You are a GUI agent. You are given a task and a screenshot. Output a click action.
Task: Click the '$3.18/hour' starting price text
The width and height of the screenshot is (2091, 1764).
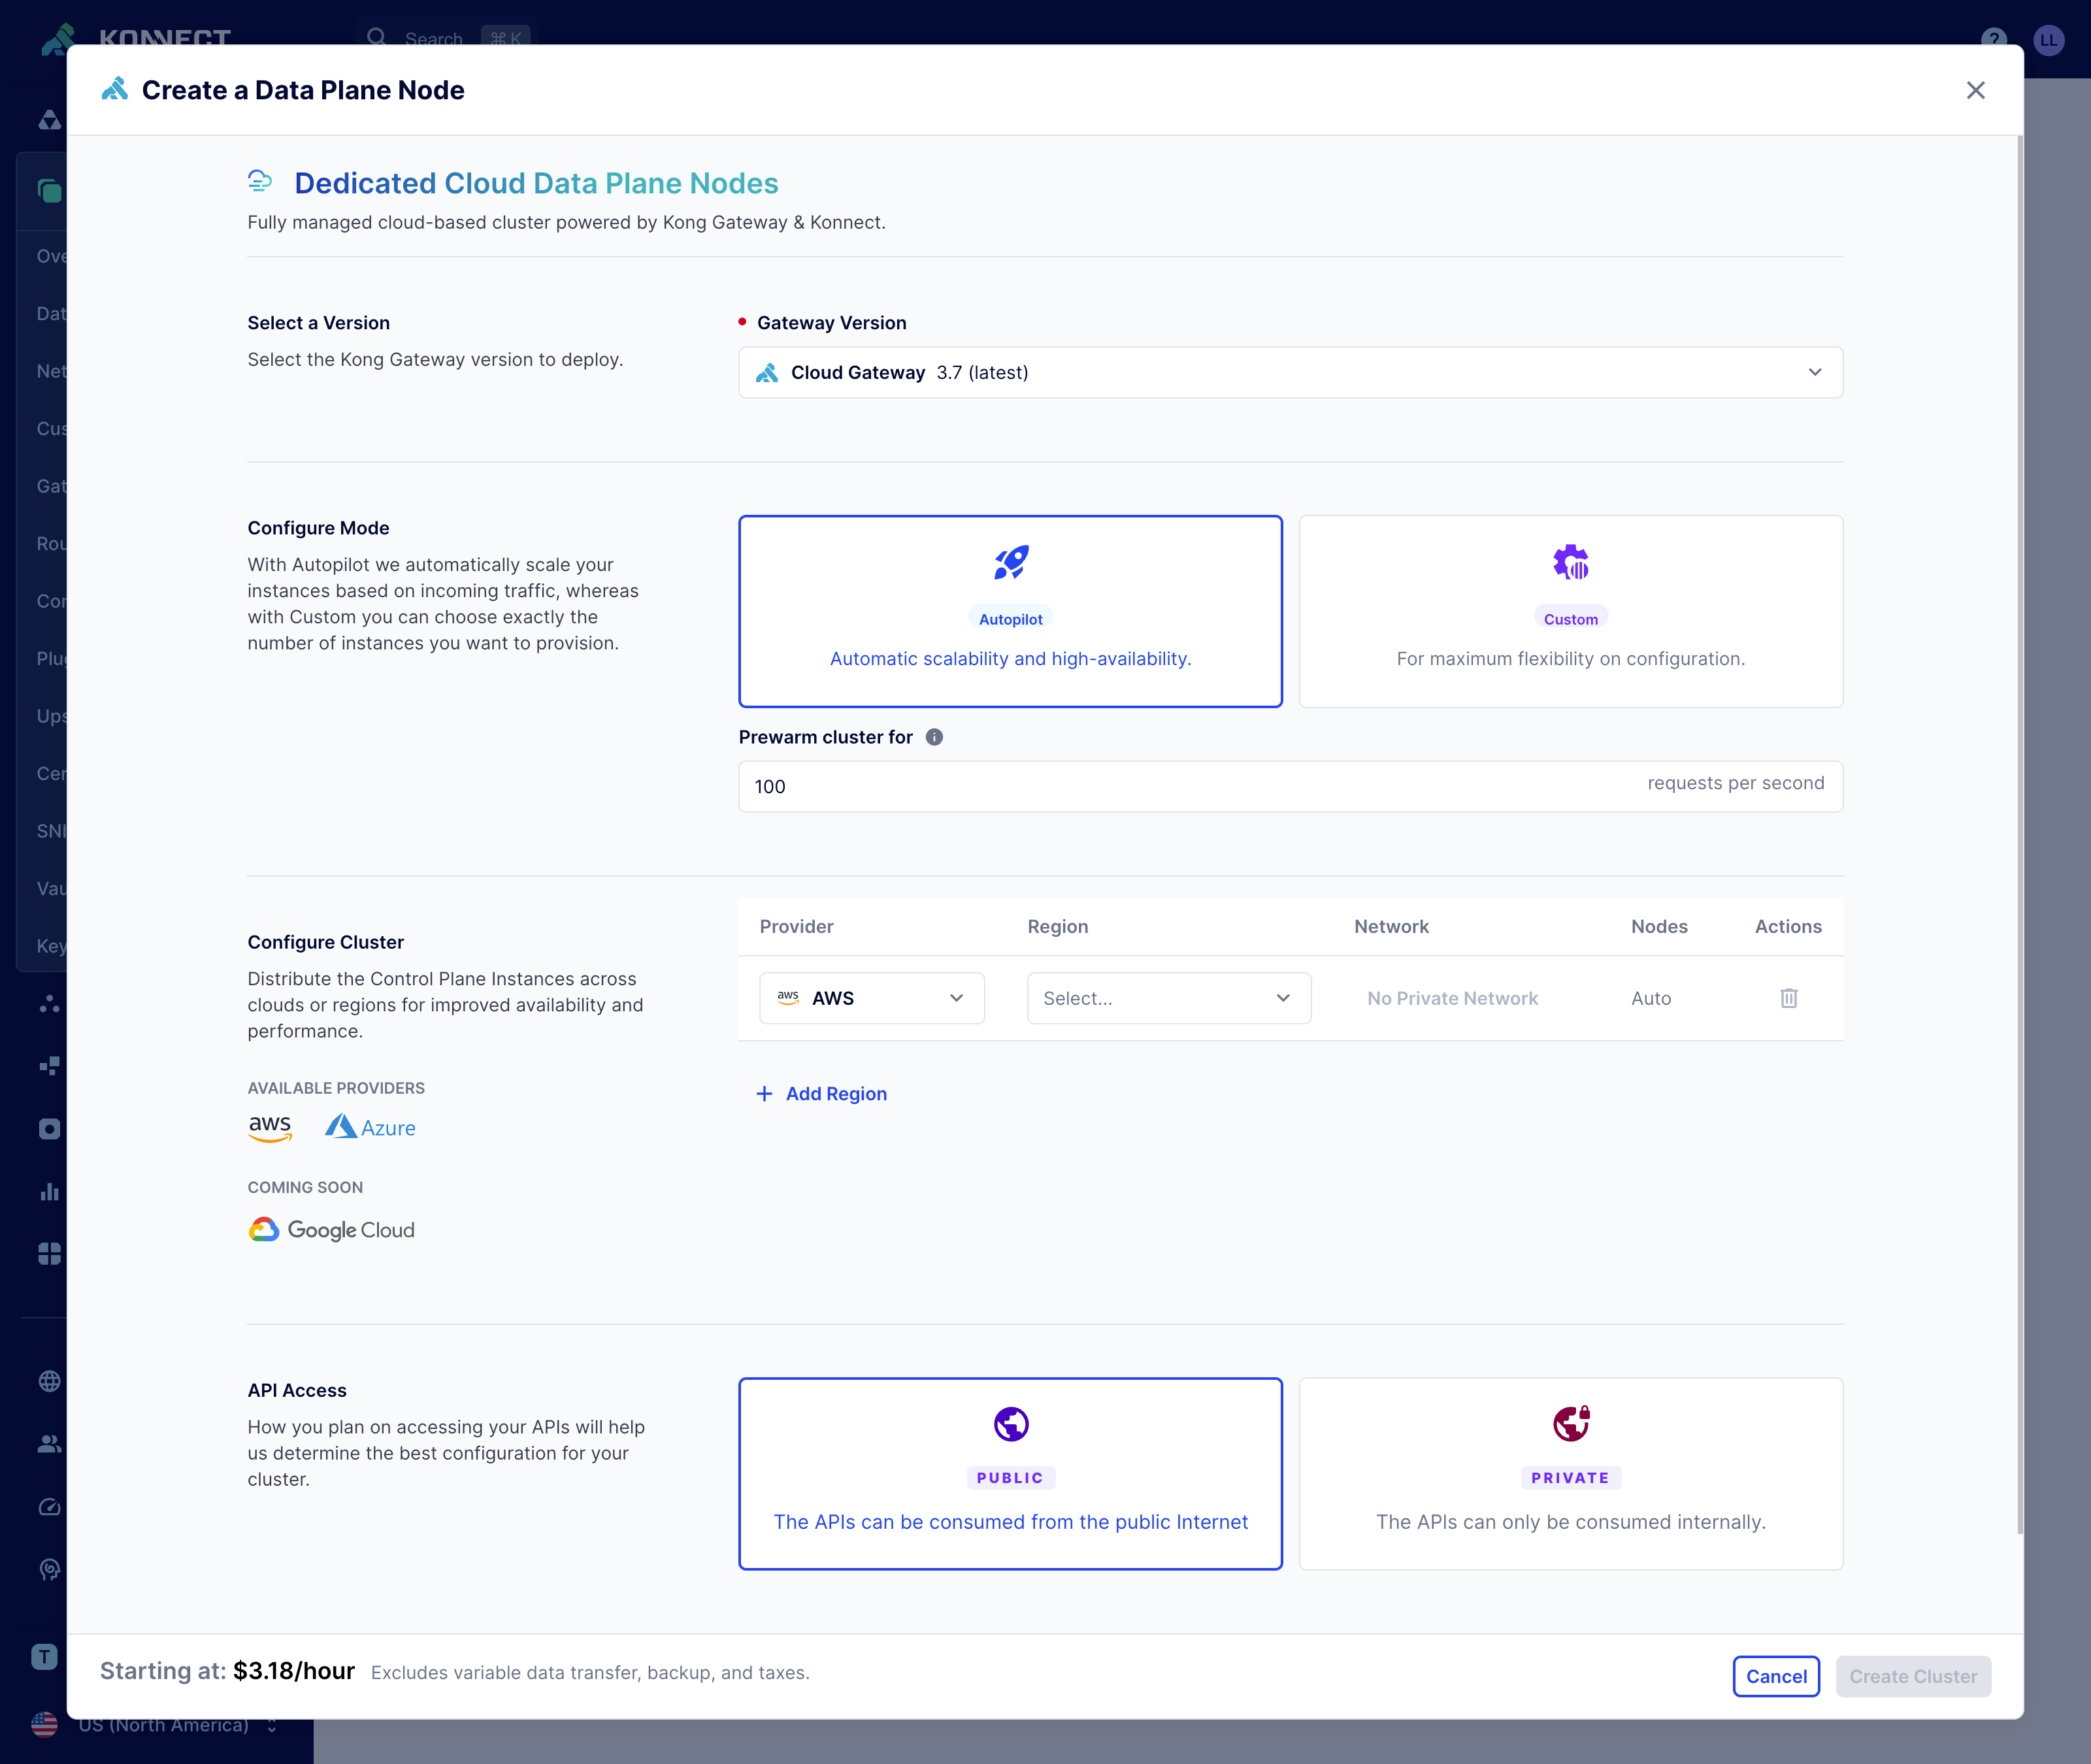(294, 1671)
